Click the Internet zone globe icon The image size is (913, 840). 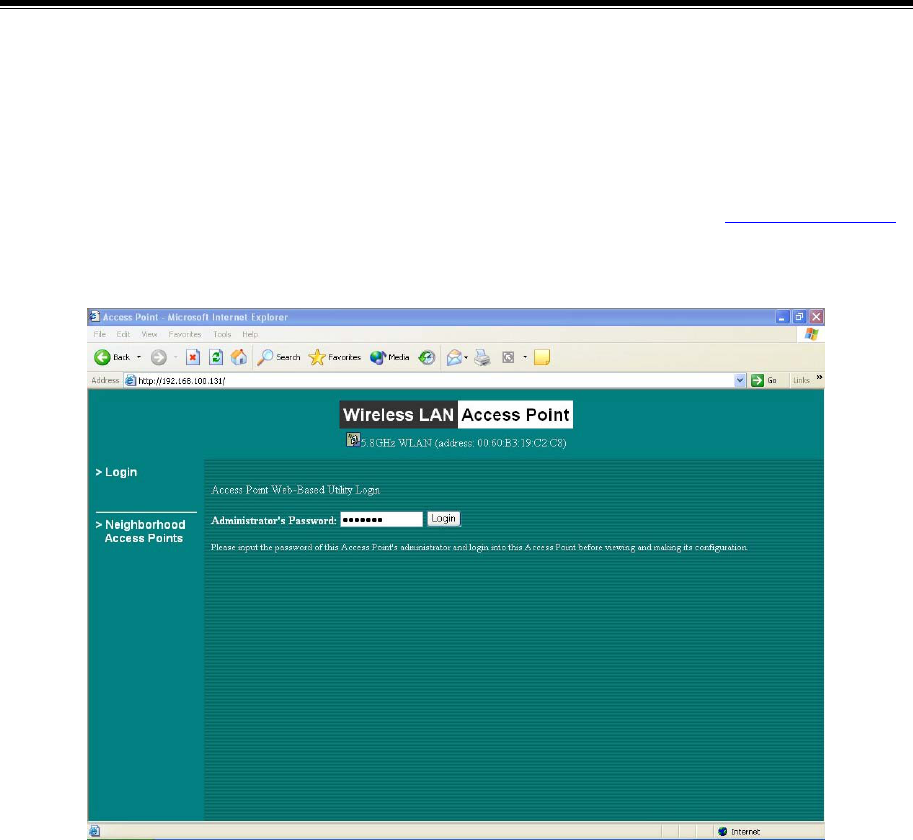(723, 831)
